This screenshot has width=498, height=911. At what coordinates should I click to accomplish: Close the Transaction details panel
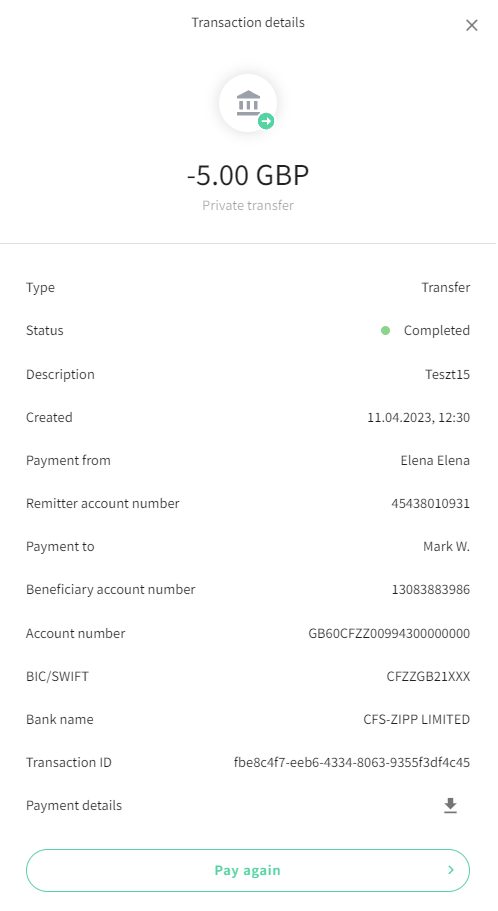point(471,25)
